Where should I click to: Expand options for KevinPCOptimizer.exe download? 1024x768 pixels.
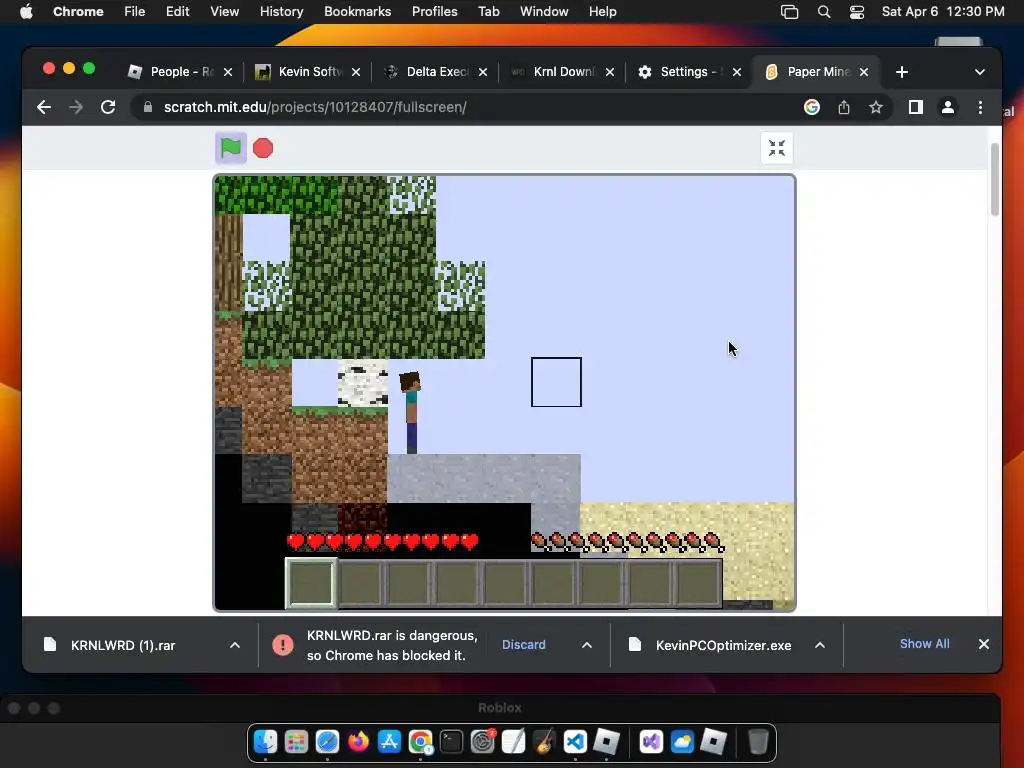pos(820,645)
